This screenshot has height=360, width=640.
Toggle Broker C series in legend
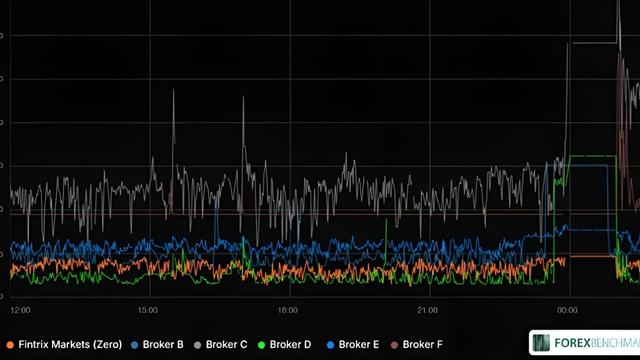click(x=221, y=344)
